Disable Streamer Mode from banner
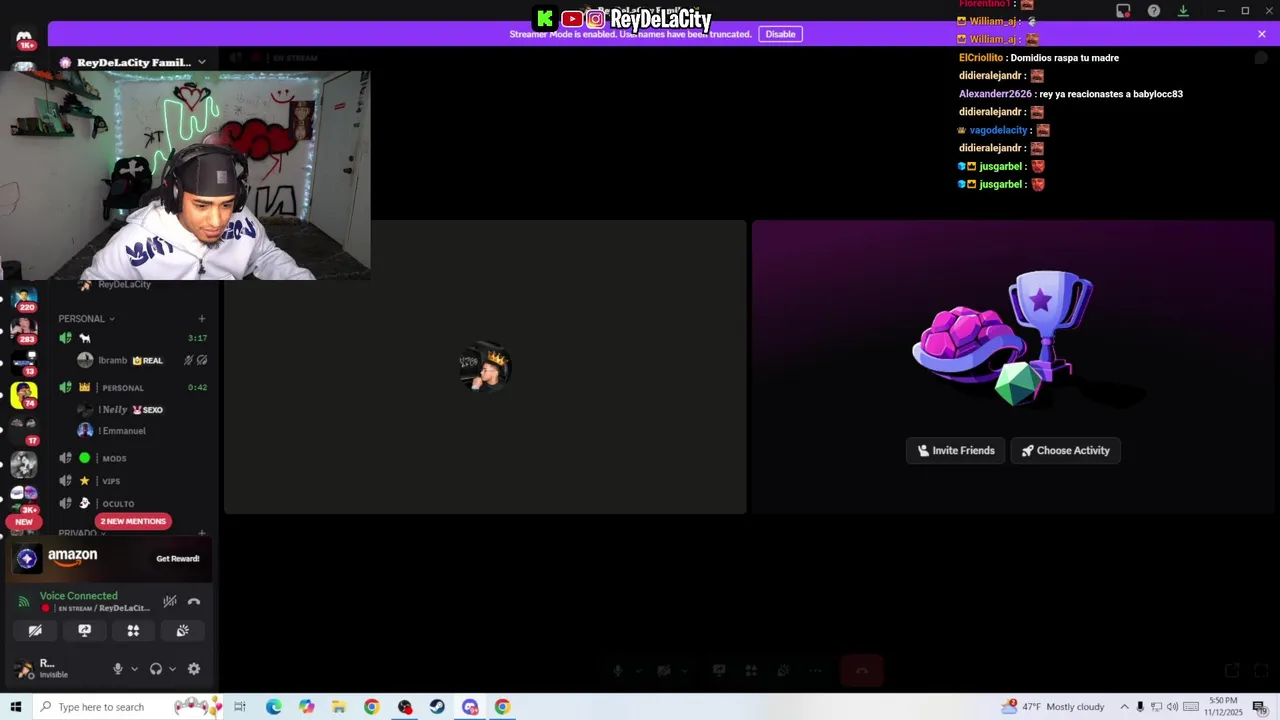The height and width of the screenshot is (720, 1280). (x=780, y=34)
